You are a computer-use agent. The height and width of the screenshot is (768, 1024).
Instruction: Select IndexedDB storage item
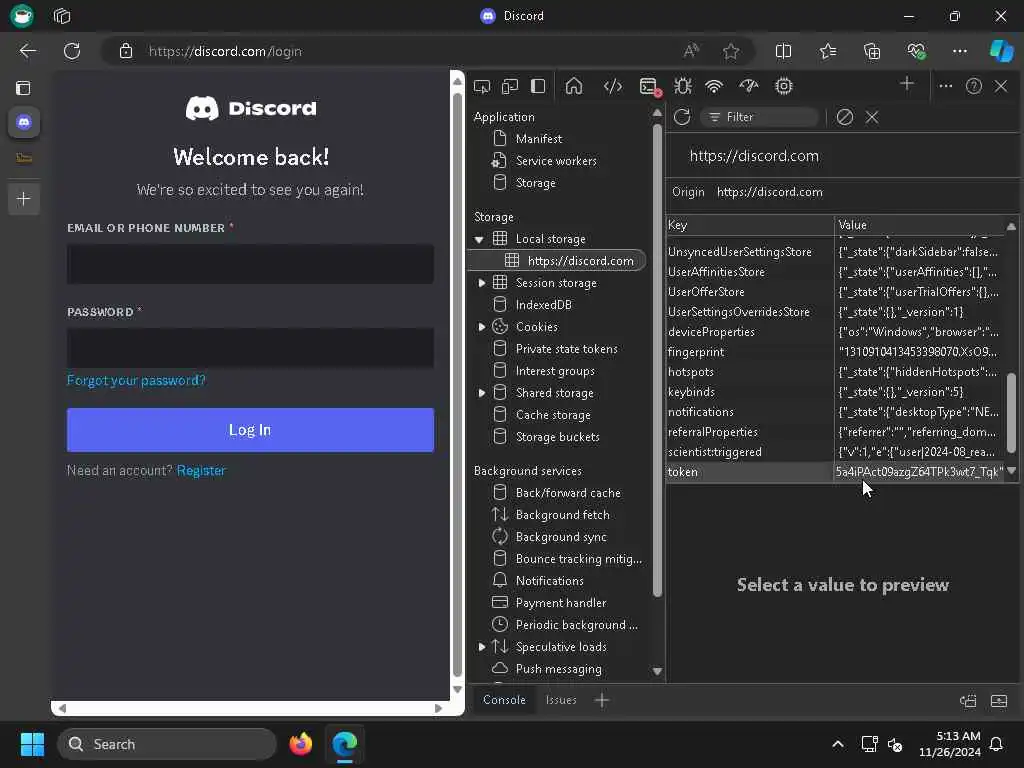click(543, 304)
